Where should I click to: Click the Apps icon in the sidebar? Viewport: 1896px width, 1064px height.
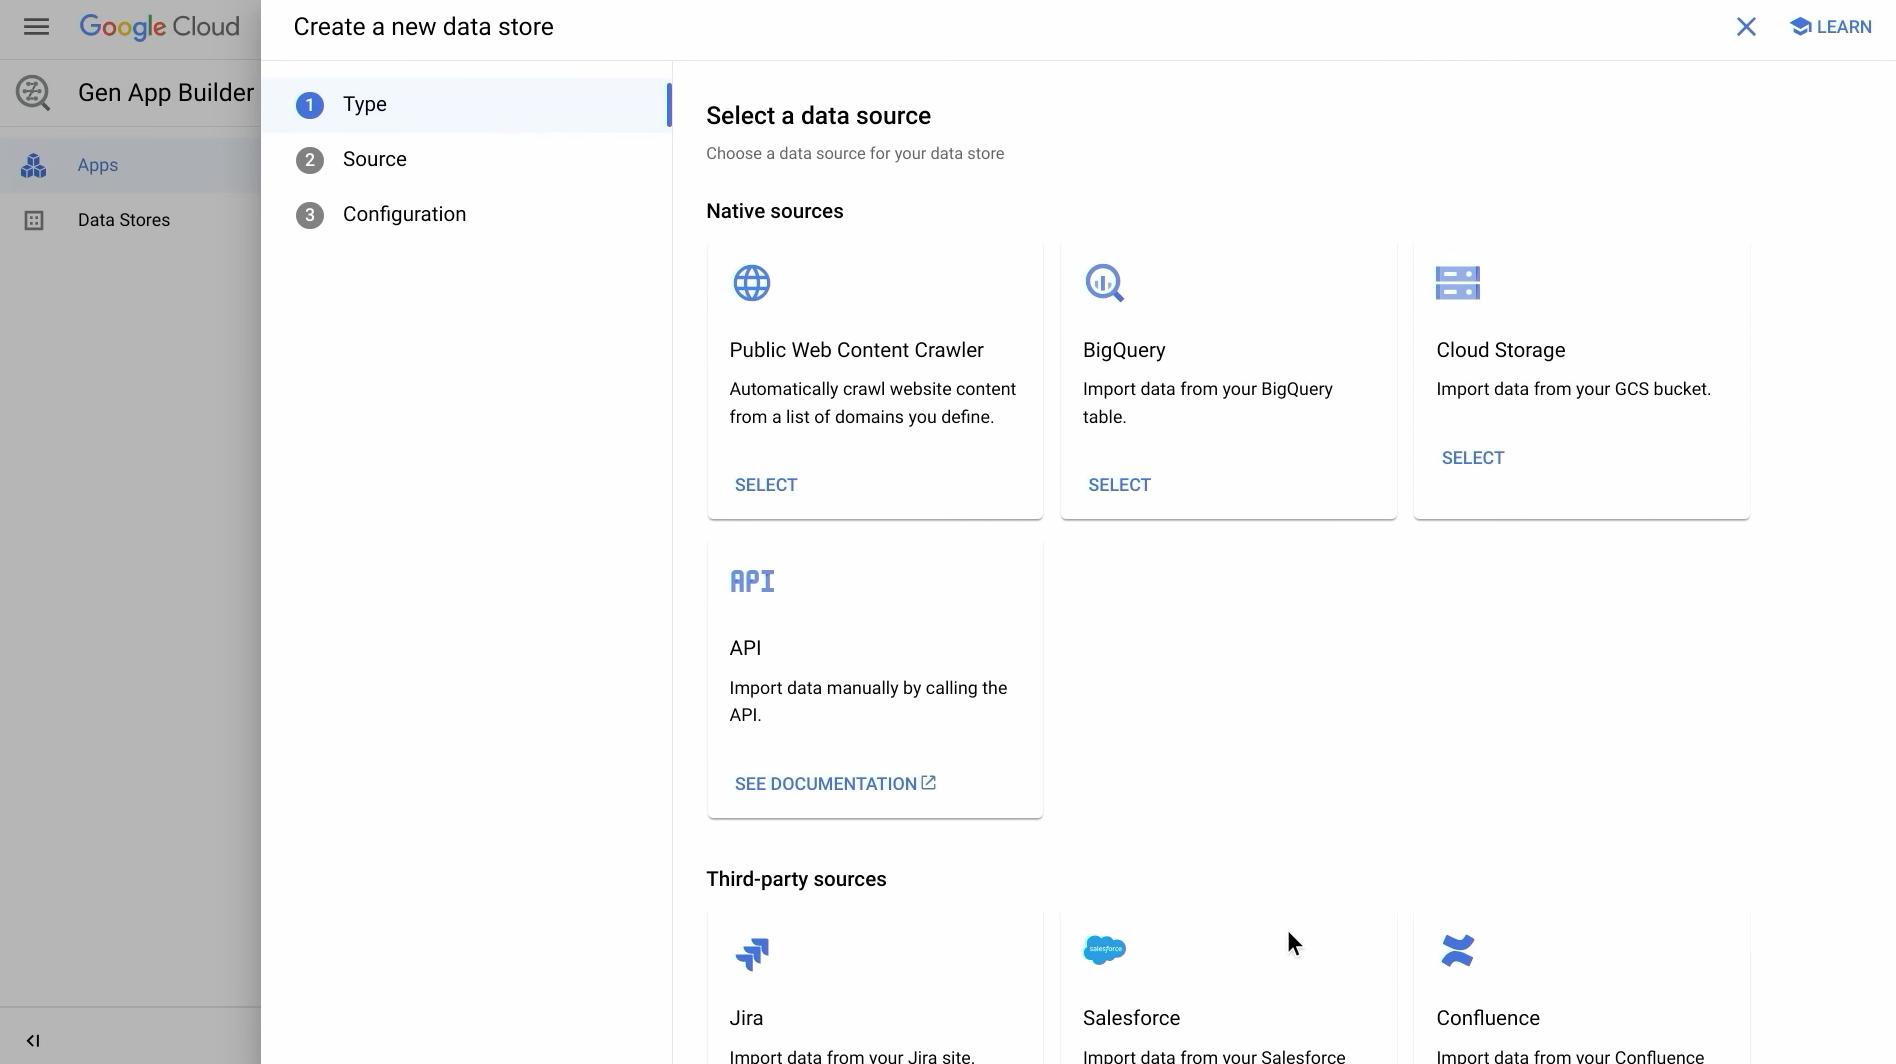point(35,164)
